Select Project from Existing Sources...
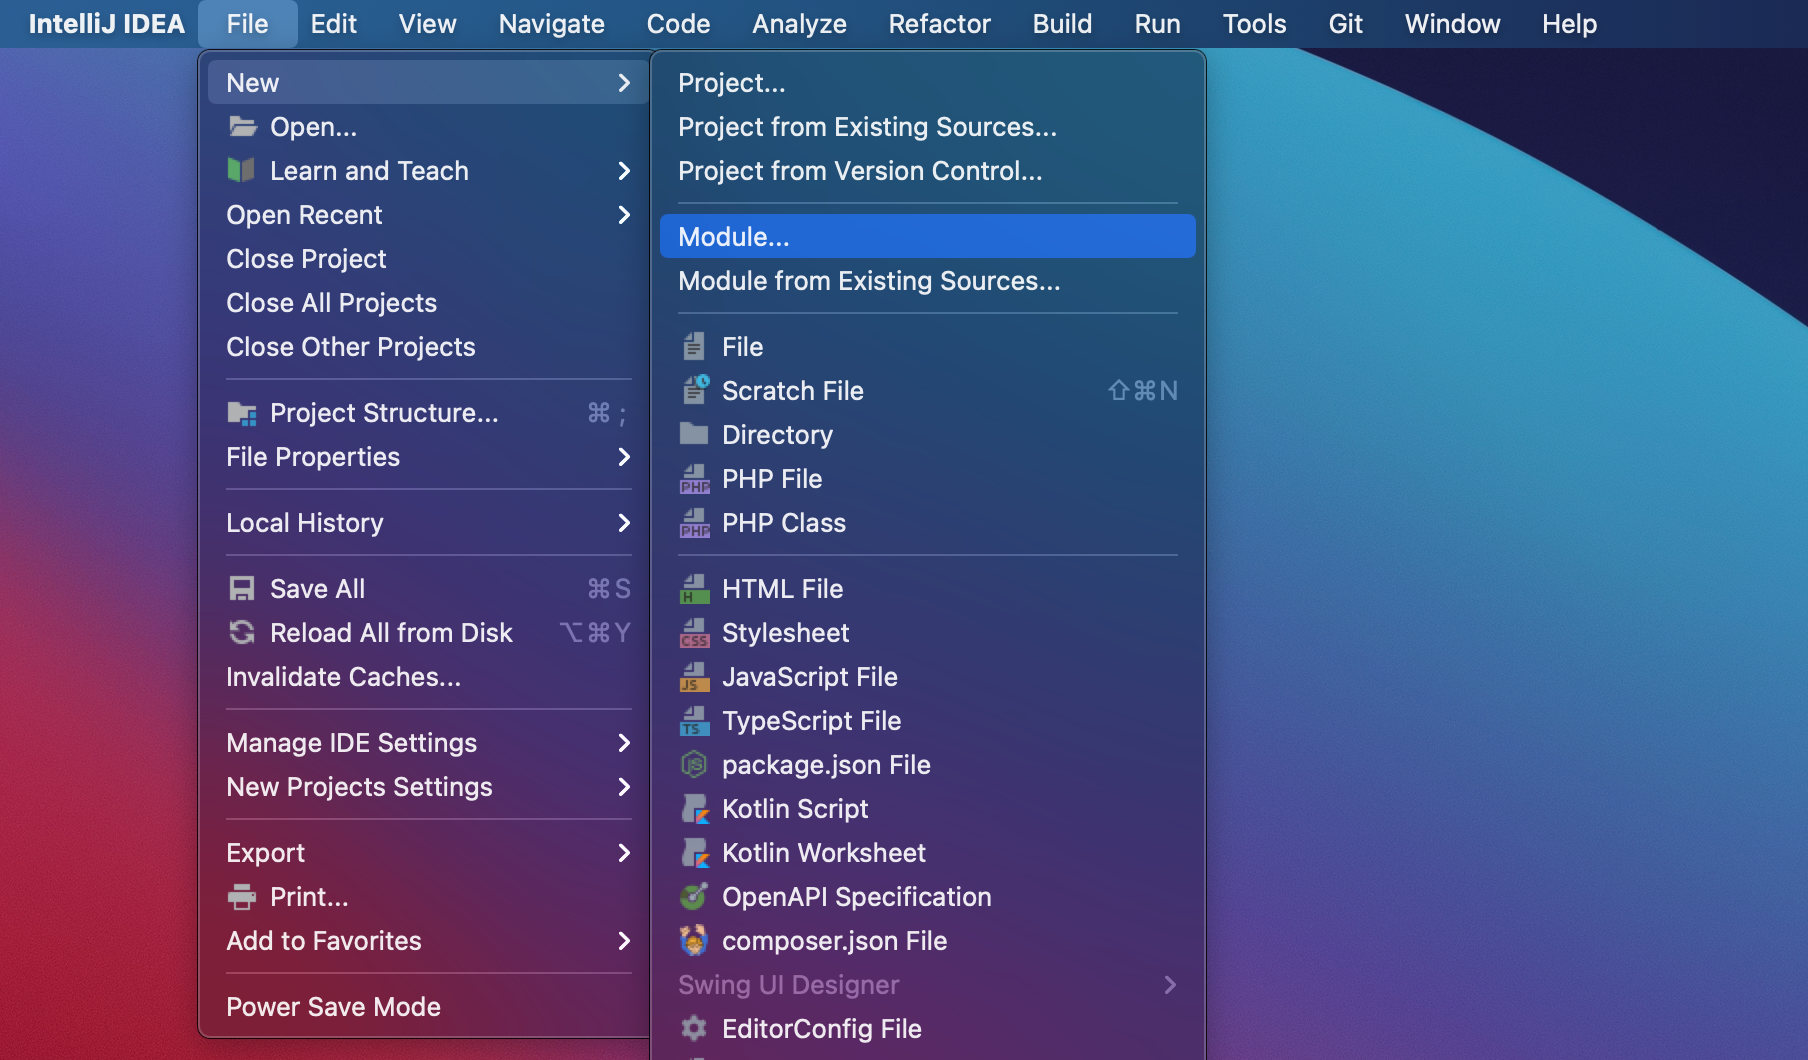Image resolution: width=1808 pixels, height=1060 pixels. click(x=927, y=127)
